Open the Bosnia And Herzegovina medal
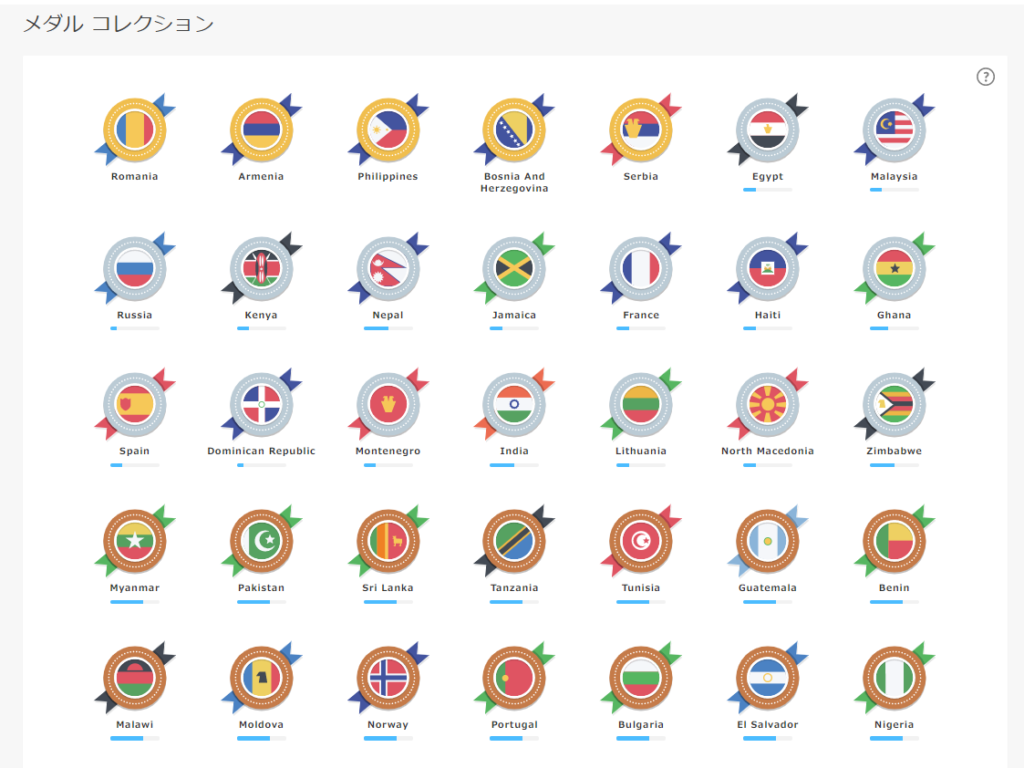This screenshot has height=768, width=1024. [514, 130]
